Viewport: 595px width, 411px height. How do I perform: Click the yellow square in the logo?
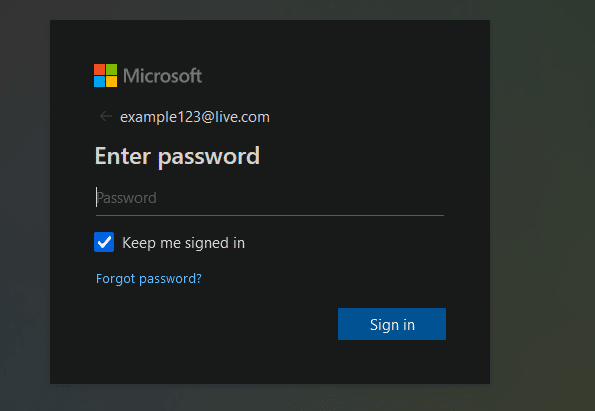112,82
